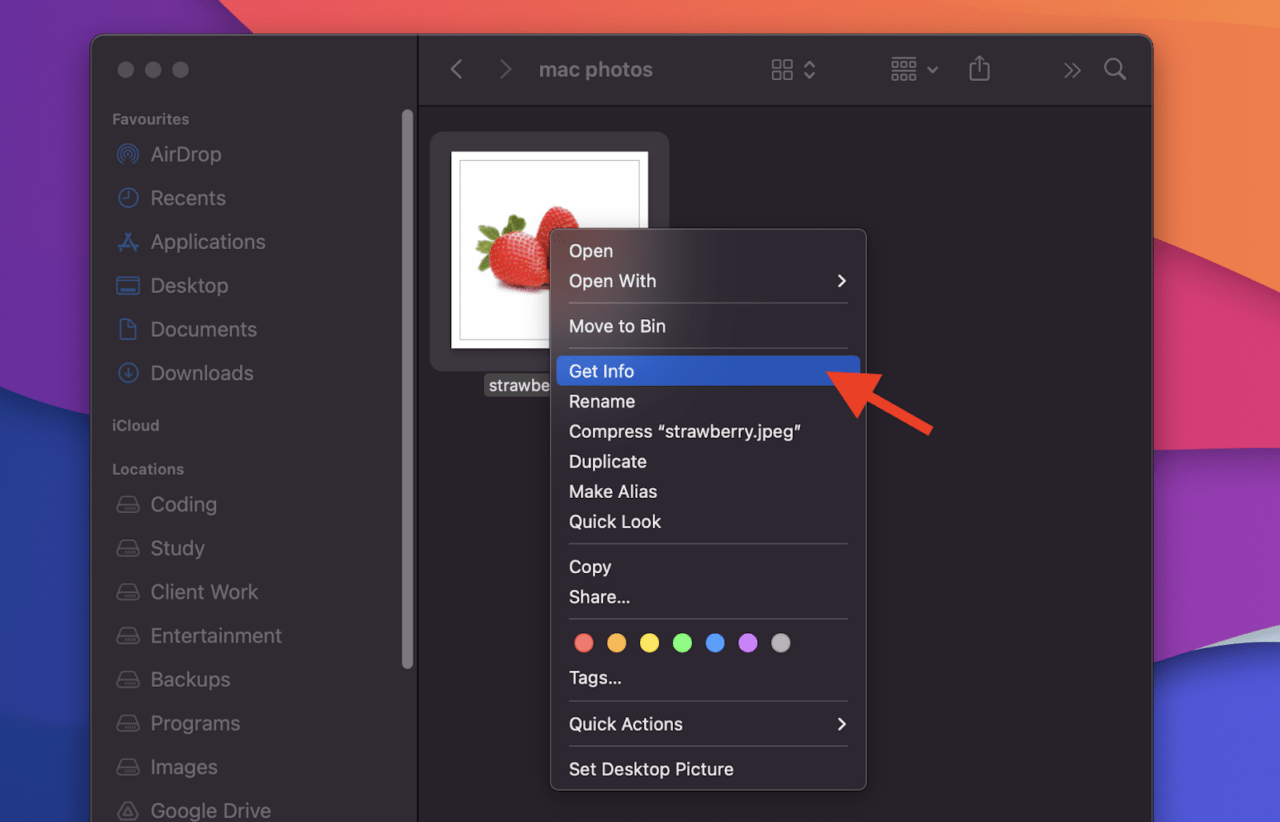1280x822 pixels.
Task: Expand the Quick Actions submenu
Action: tap(707, 724)
